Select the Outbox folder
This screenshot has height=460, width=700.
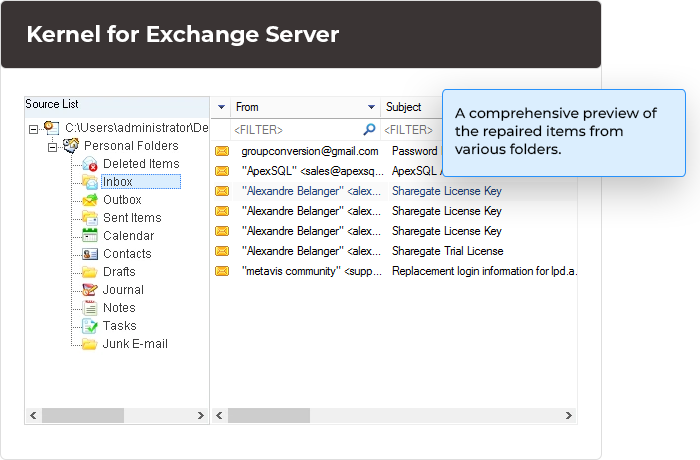pos(122,200)
